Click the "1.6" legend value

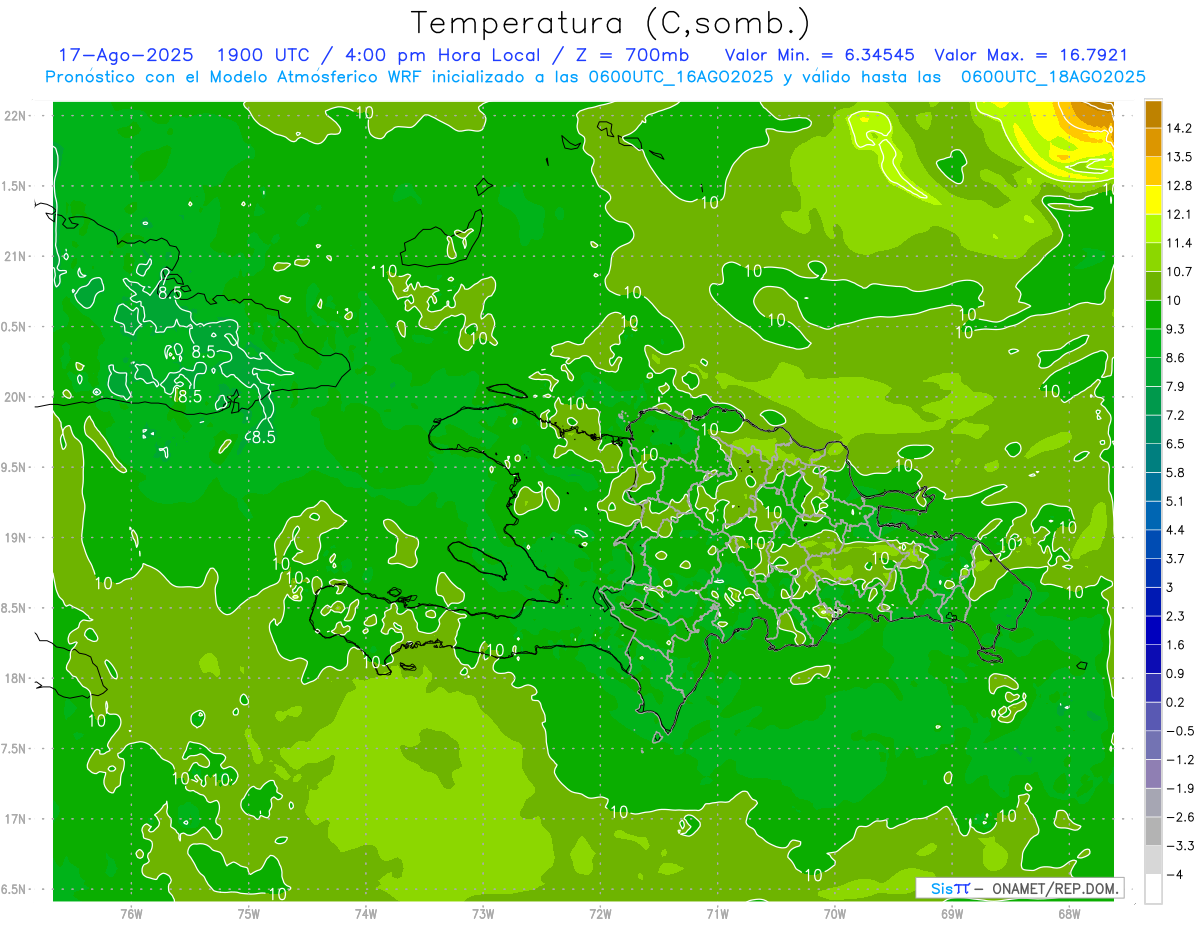point(1175,644)
